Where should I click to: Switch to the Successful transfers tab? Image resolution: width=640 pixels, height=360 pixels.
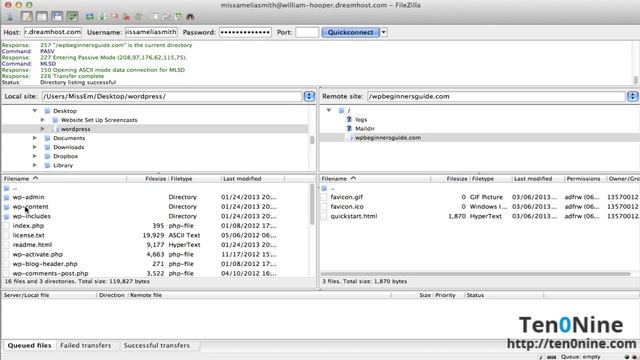[157, 345]
